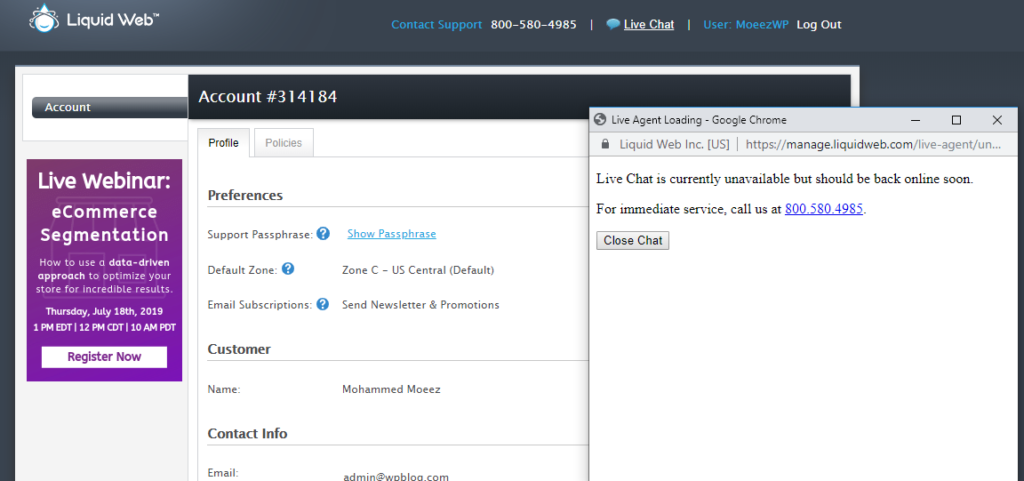Viewport: 1024px width, 481px height.
Task: Minimize the Live Agent Loading window
Action: point(916,120)
